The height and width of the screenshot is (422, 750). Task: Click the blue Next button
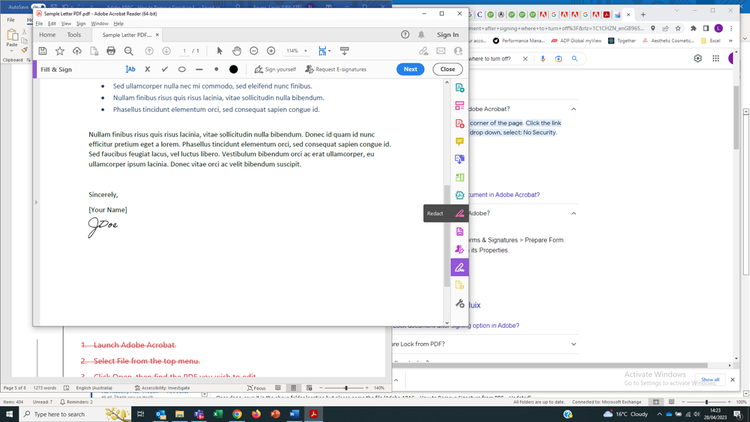coord(410,69)
